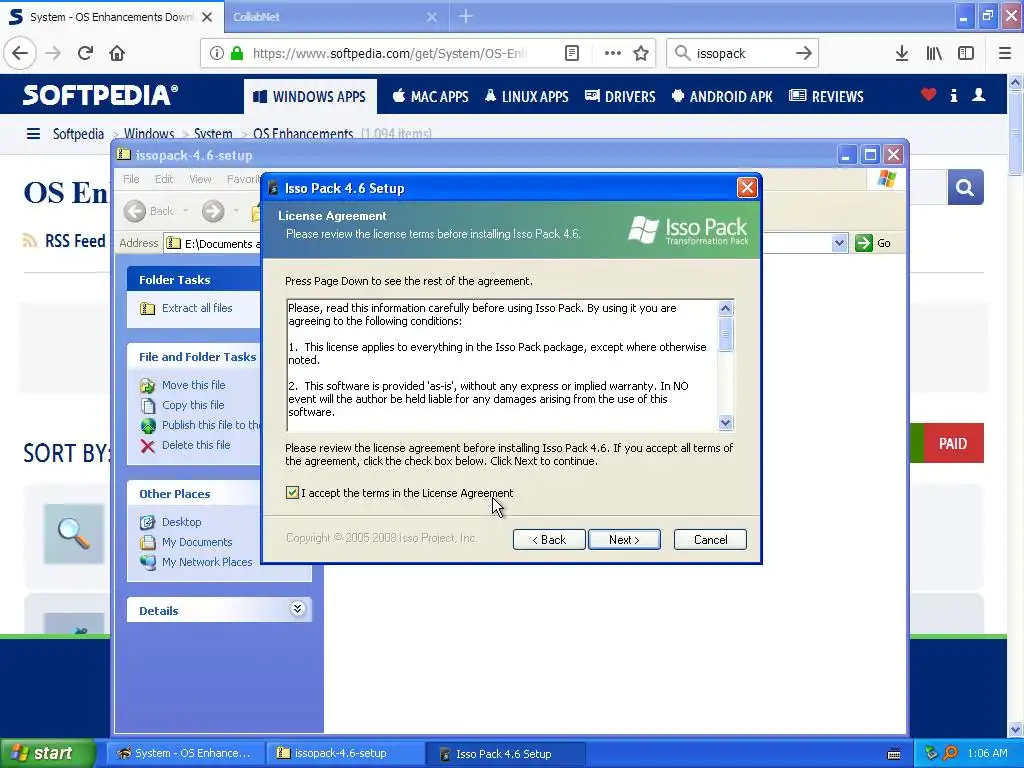Screen dimensions: 1024x768
Task: Open Android APK section
Action: point(722,96)
